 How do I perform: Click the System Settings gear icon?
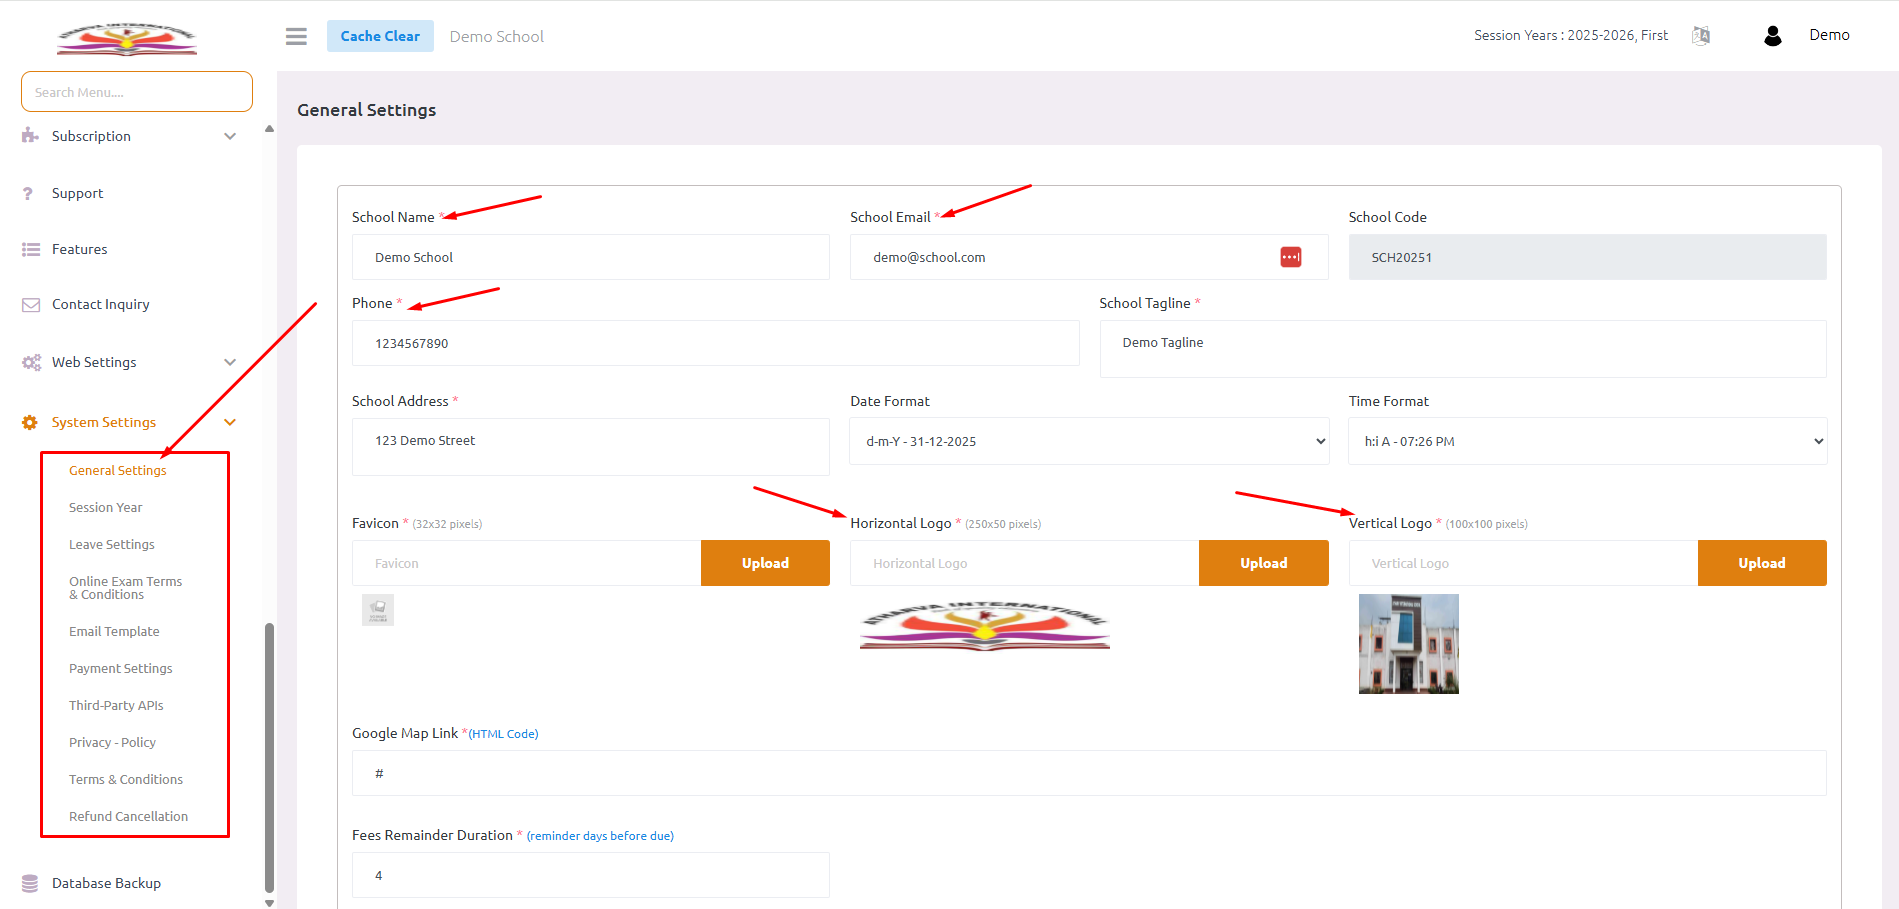click(x=30, y=422)
